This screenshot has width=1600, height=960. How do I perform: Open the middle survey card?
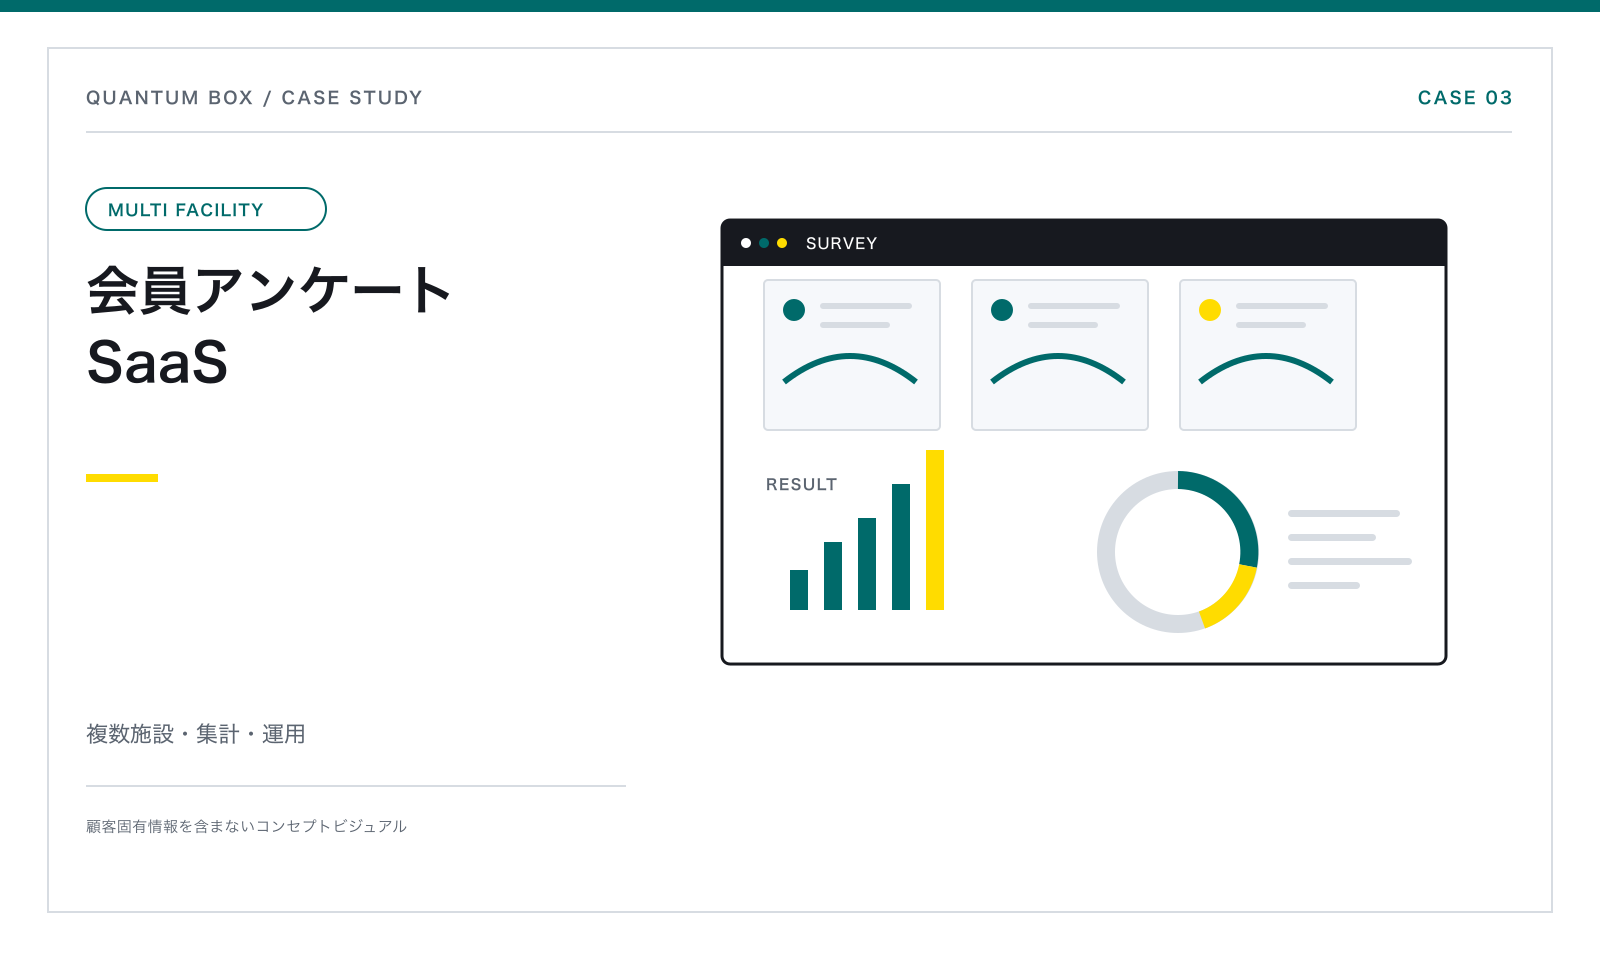click(x=1060, y=355)
